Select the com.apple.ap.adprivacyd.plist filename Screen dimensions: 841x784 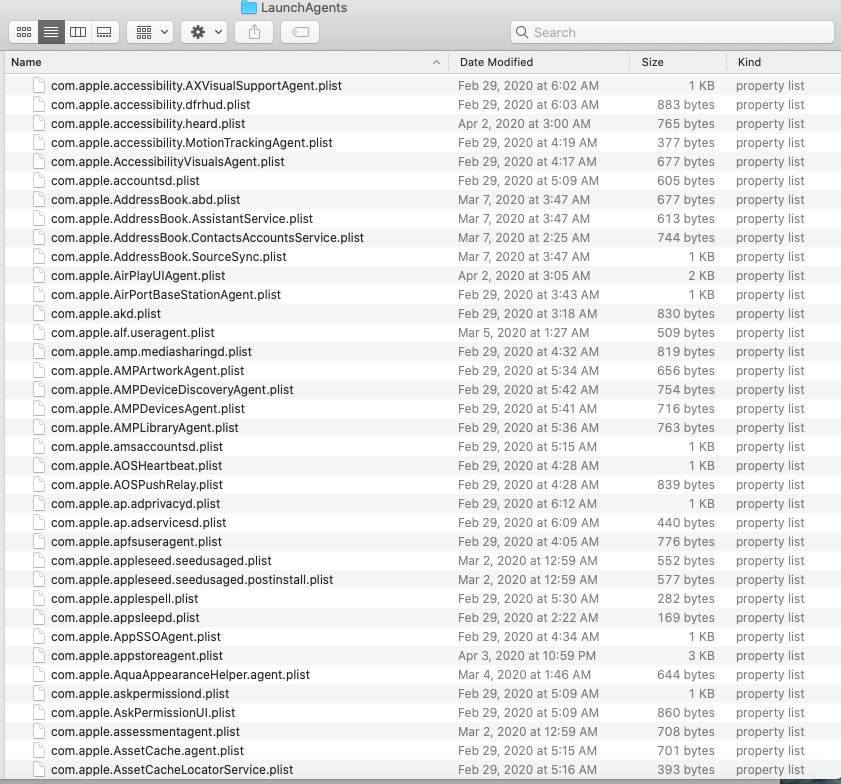(x=135, y=504)
